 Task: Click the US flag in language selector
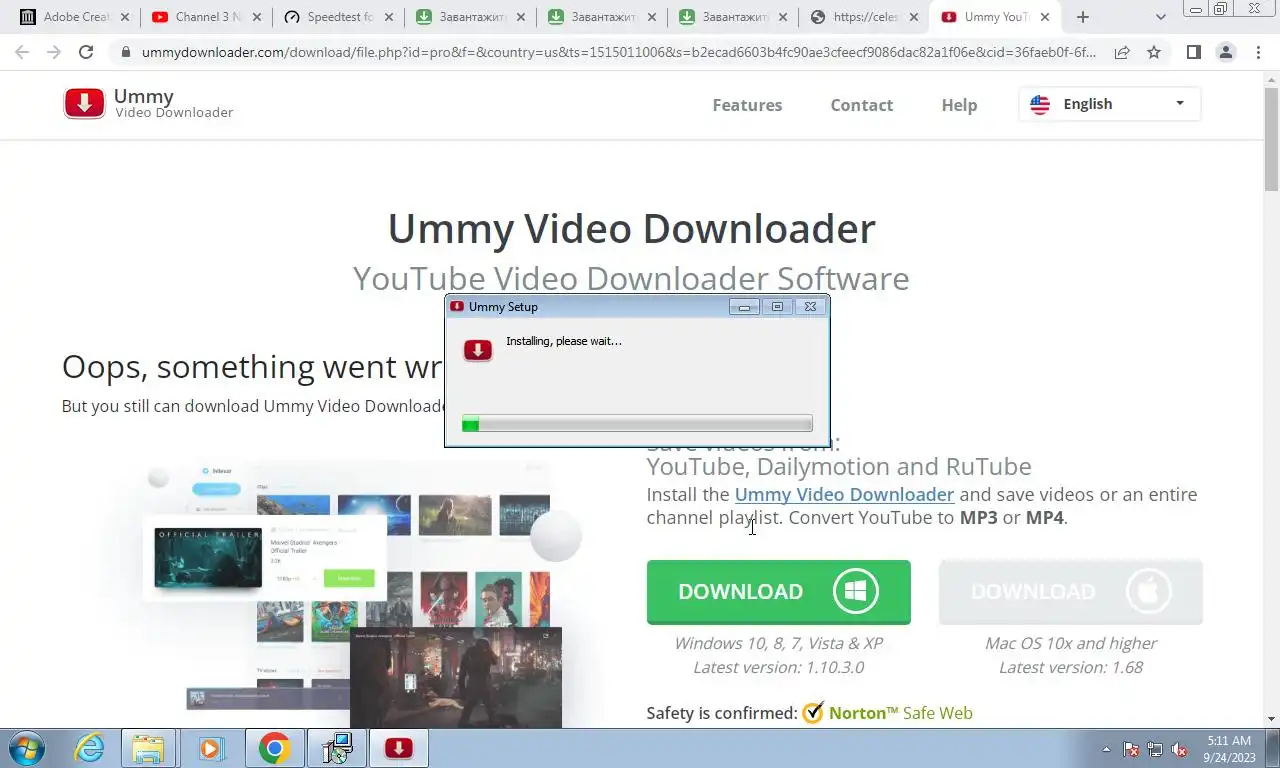click(1040, 104)
